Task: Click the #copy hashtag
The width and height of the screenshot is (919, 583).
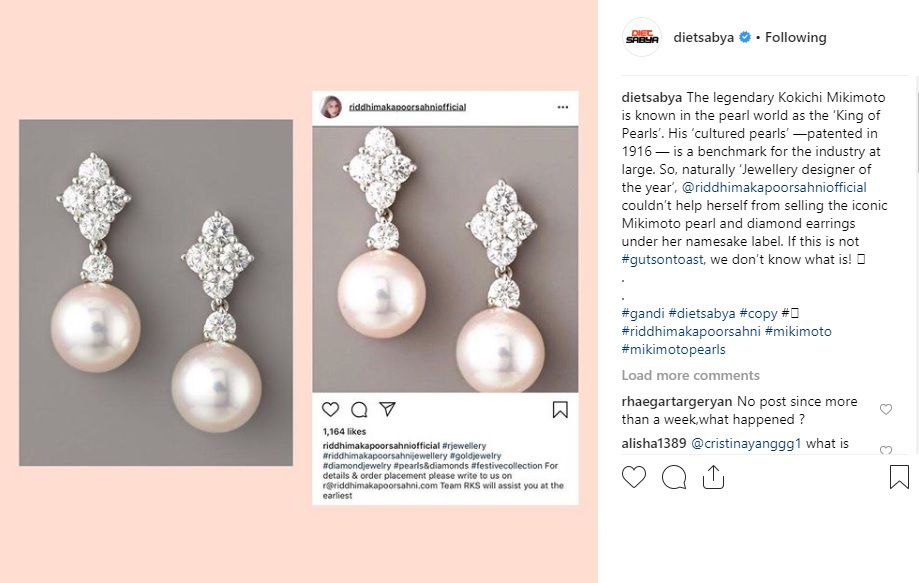Action: tap(757, 314)
